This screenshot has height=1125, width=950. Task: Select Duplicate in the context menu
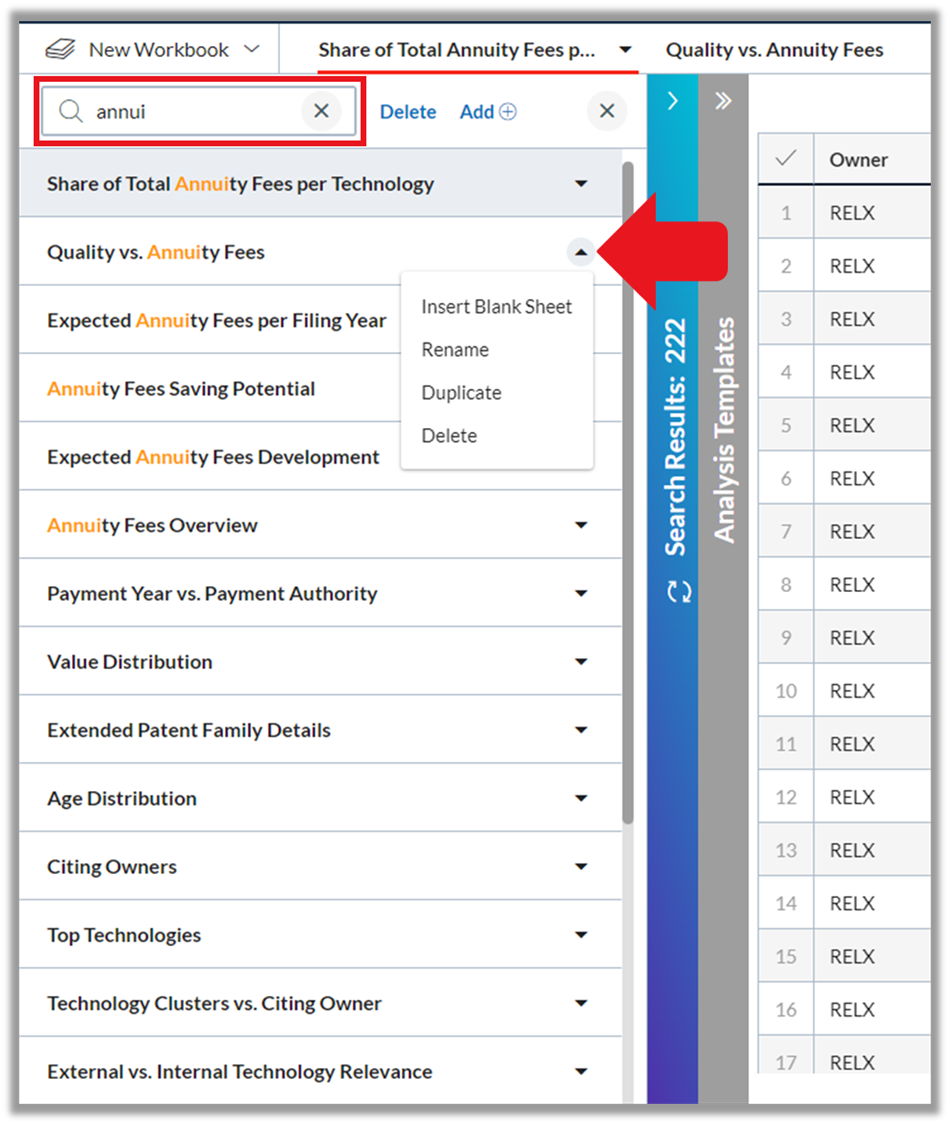(x=461, y=393)
